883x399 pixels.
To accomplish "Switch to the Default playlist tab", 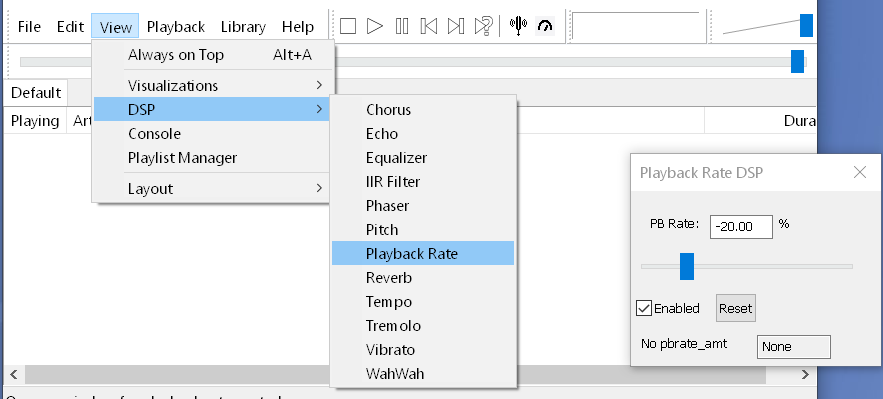I will [36, 92].
